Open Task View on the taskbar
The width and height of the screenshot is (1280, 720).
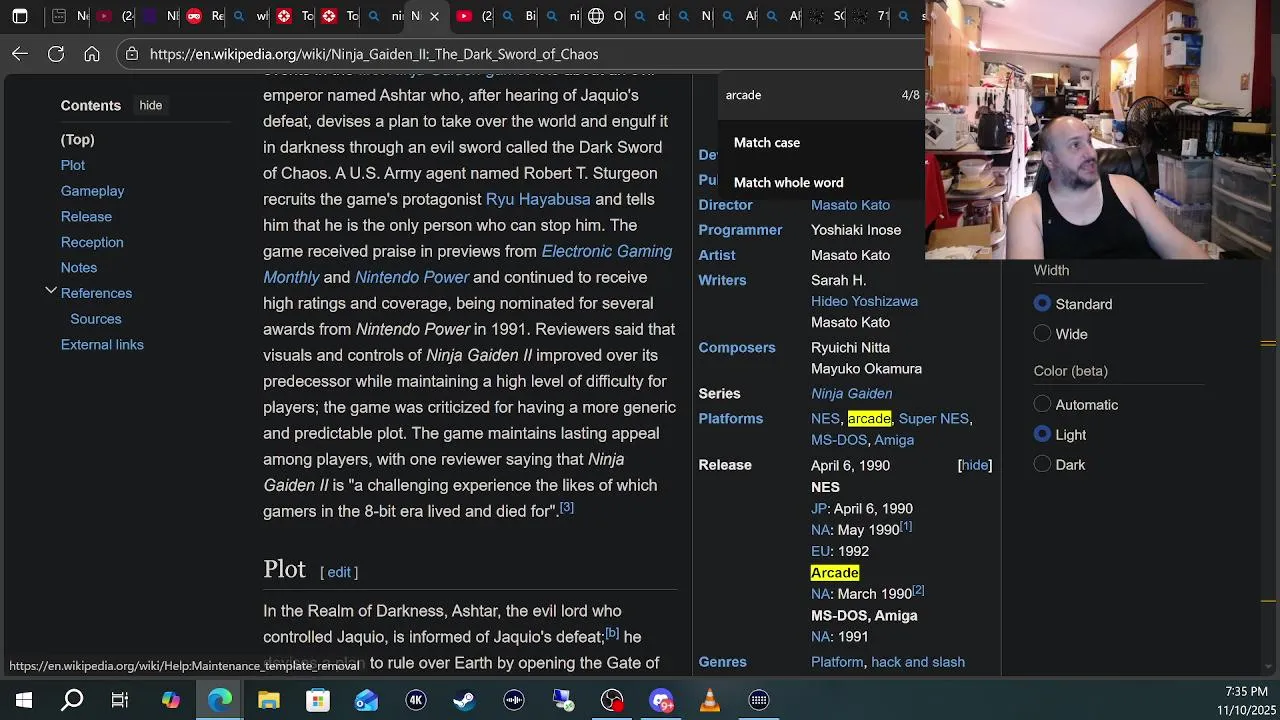120,700
